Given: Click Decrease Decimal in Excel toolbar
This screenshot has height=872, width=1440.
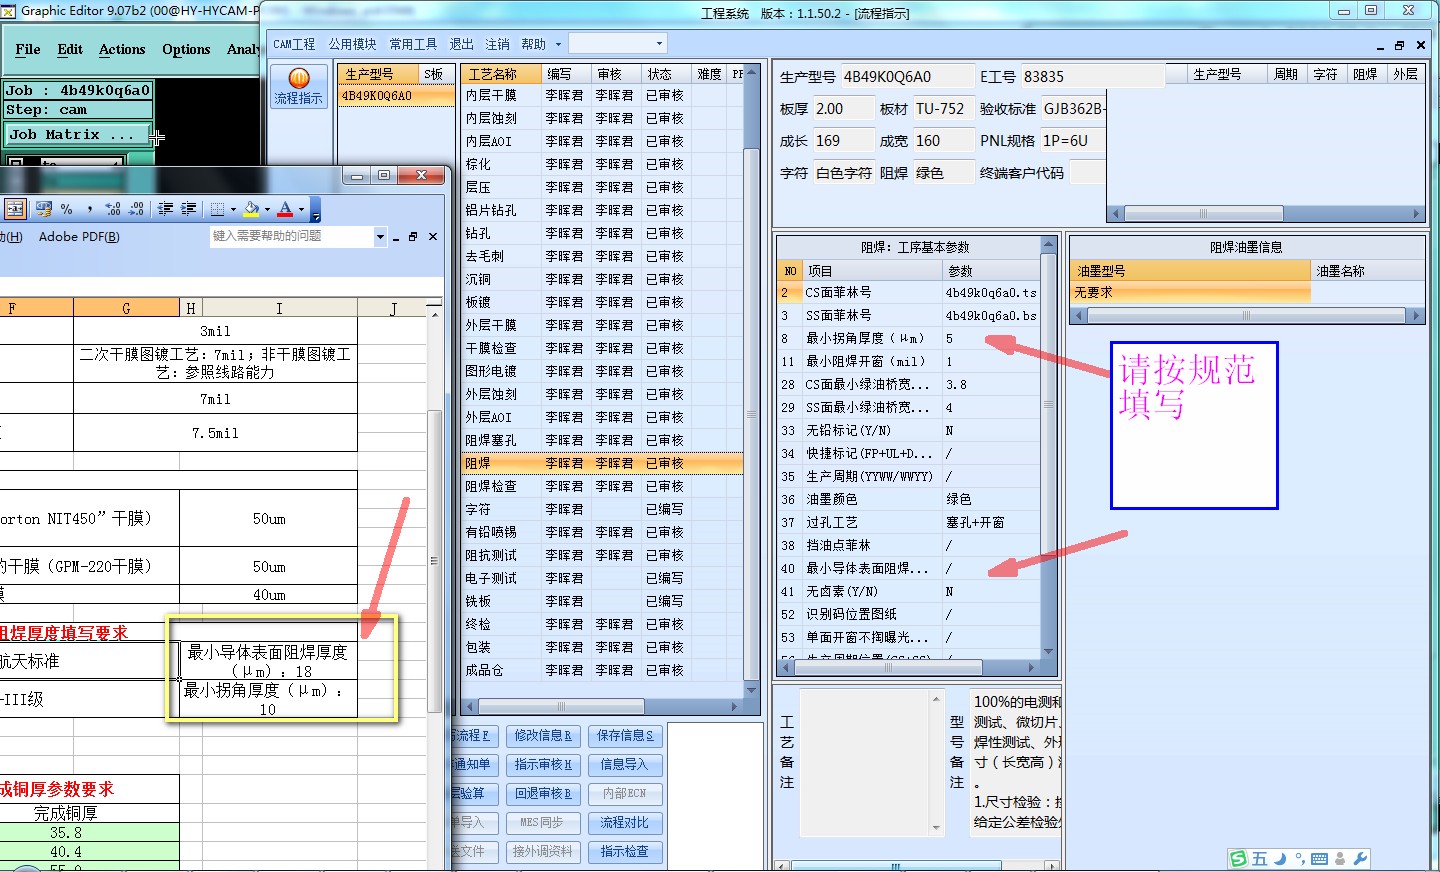Looking at the screenshot, I should [x=136, y=209].
